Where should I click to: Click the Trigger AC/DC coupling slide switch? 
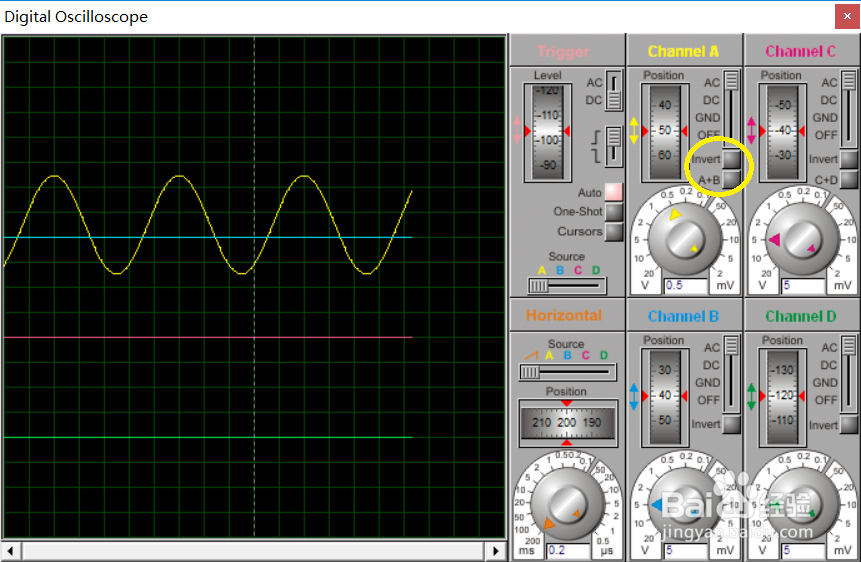pos(614,91)
